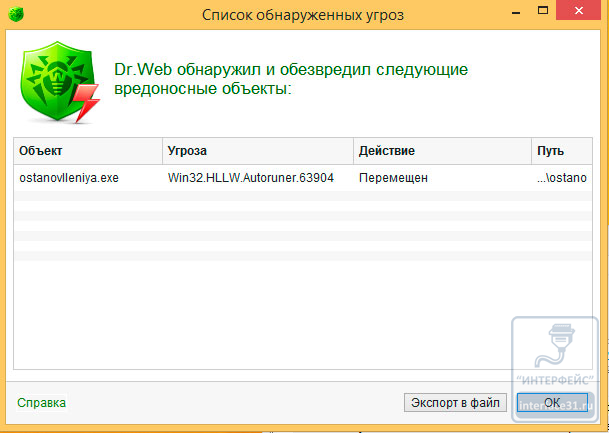
Task: Minimize the threats list window
Action: click(516, 12)
